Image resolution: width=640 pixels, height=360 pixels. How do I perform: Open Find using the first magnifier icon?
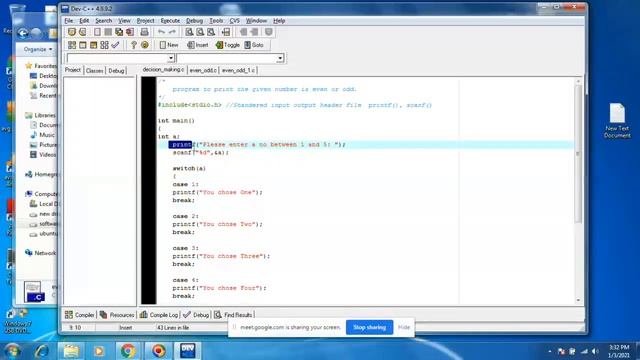189,32
